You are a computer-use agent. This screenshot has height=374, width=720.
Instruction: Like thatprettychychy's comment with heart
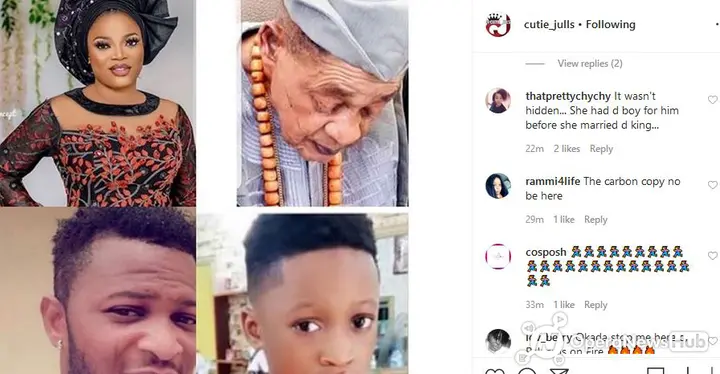coord(712,100)
